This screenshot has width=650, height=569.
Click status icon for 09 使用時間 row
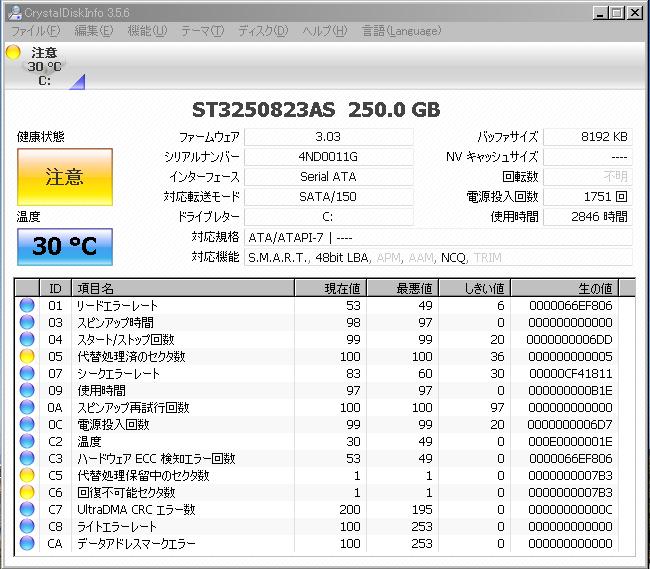point(27,390)
